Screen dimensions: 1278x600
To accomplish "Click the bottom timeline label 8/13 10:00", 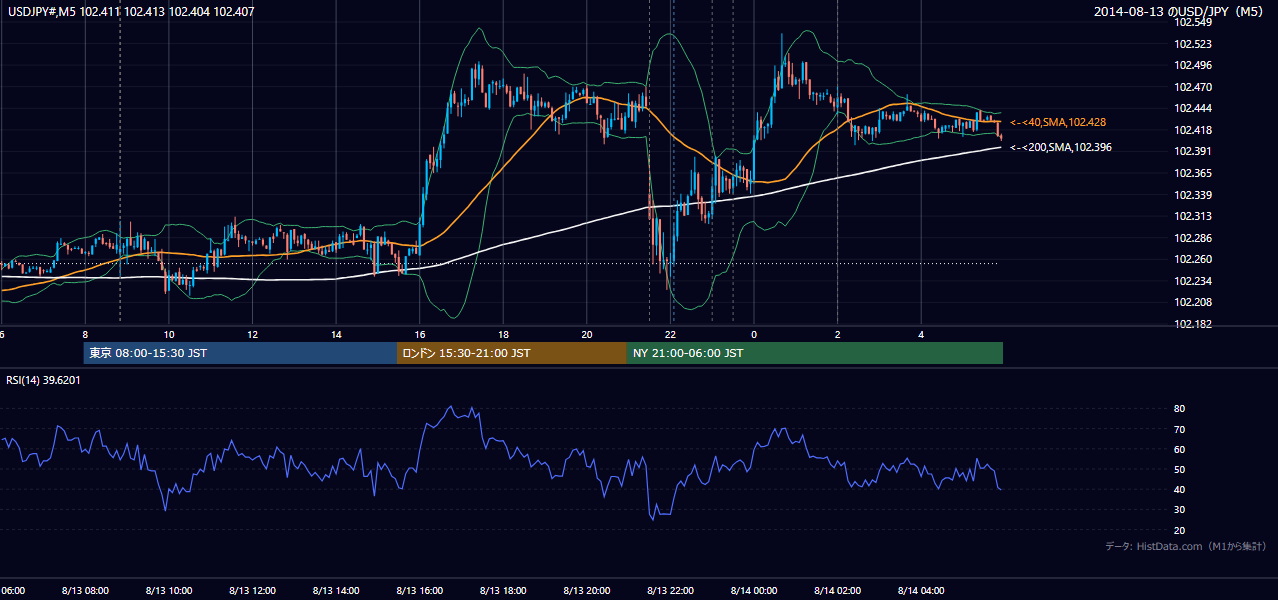I will (x=169, y=590).
